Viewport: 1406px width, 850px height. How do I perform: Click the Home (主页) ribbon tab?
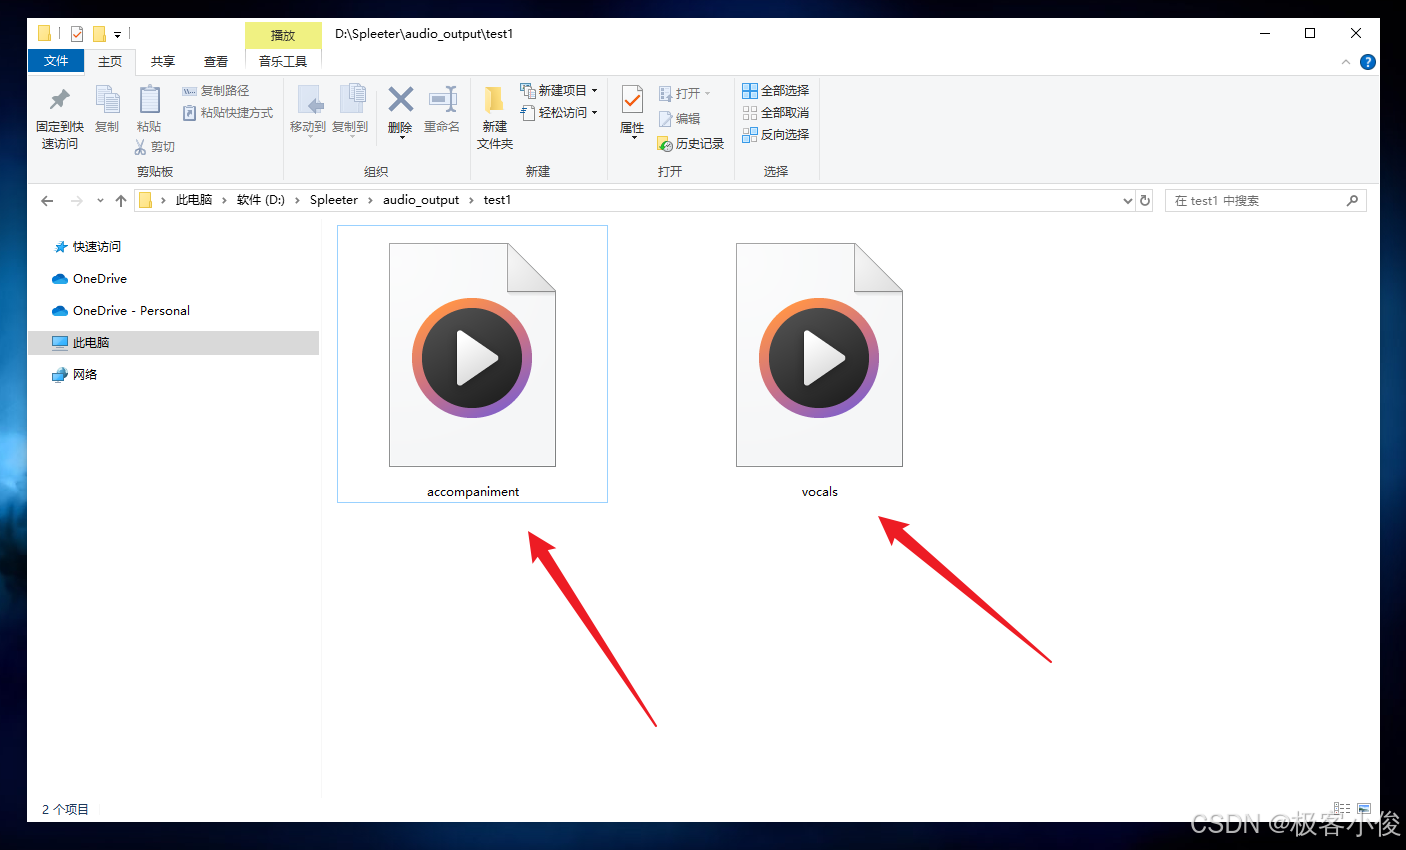click(110, 62)
